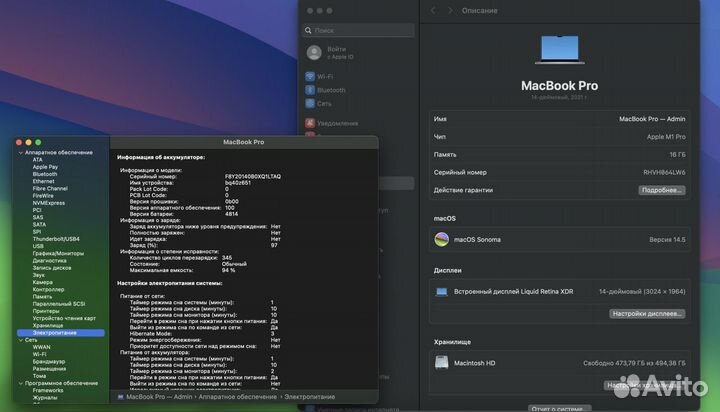
Task: Select Ethernet in hardware list
Action: point(44,181)
